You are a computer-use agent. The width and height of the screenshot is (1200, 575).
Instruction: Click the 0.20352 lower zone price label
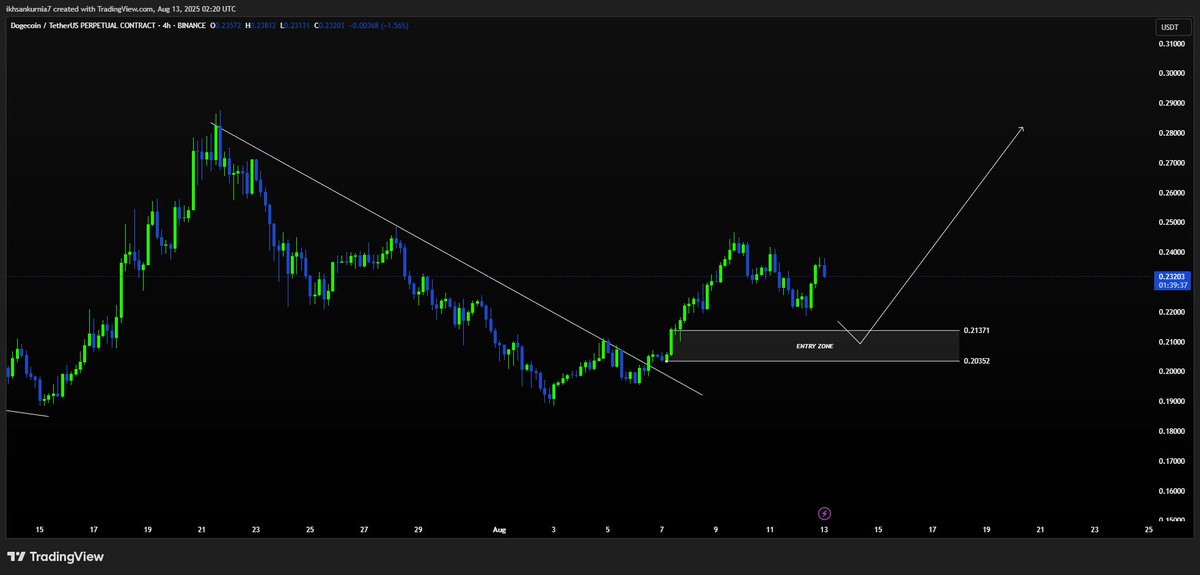[977, 360]
